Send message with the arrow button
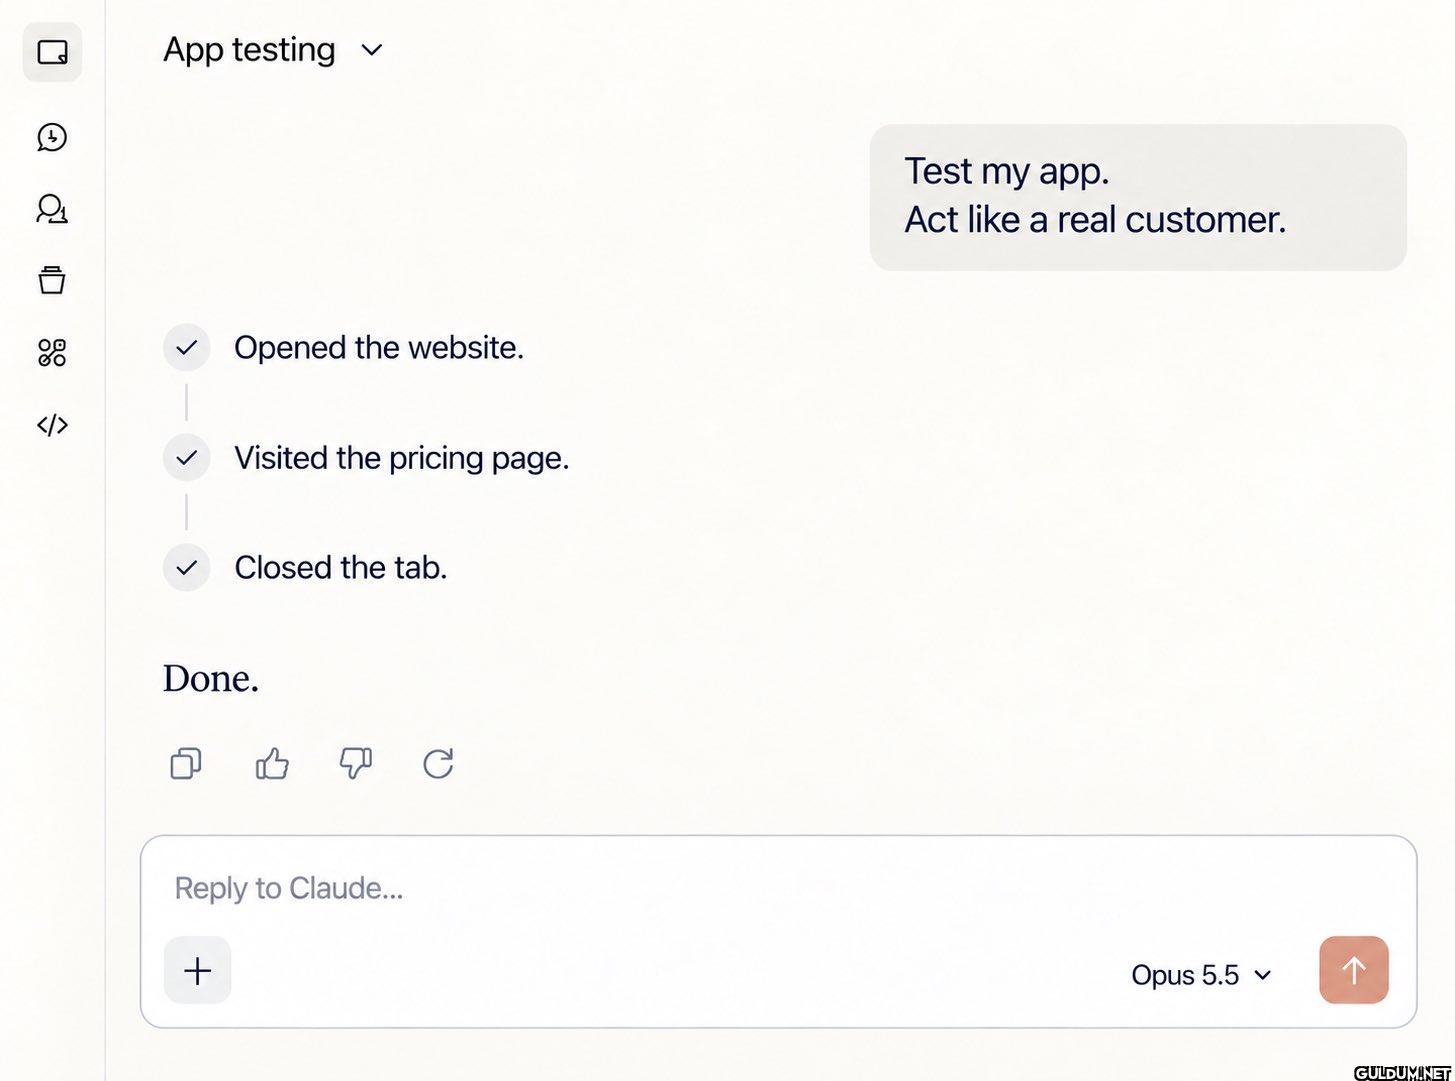The image size is (1455, 1081). click(x=1354, y=970)
